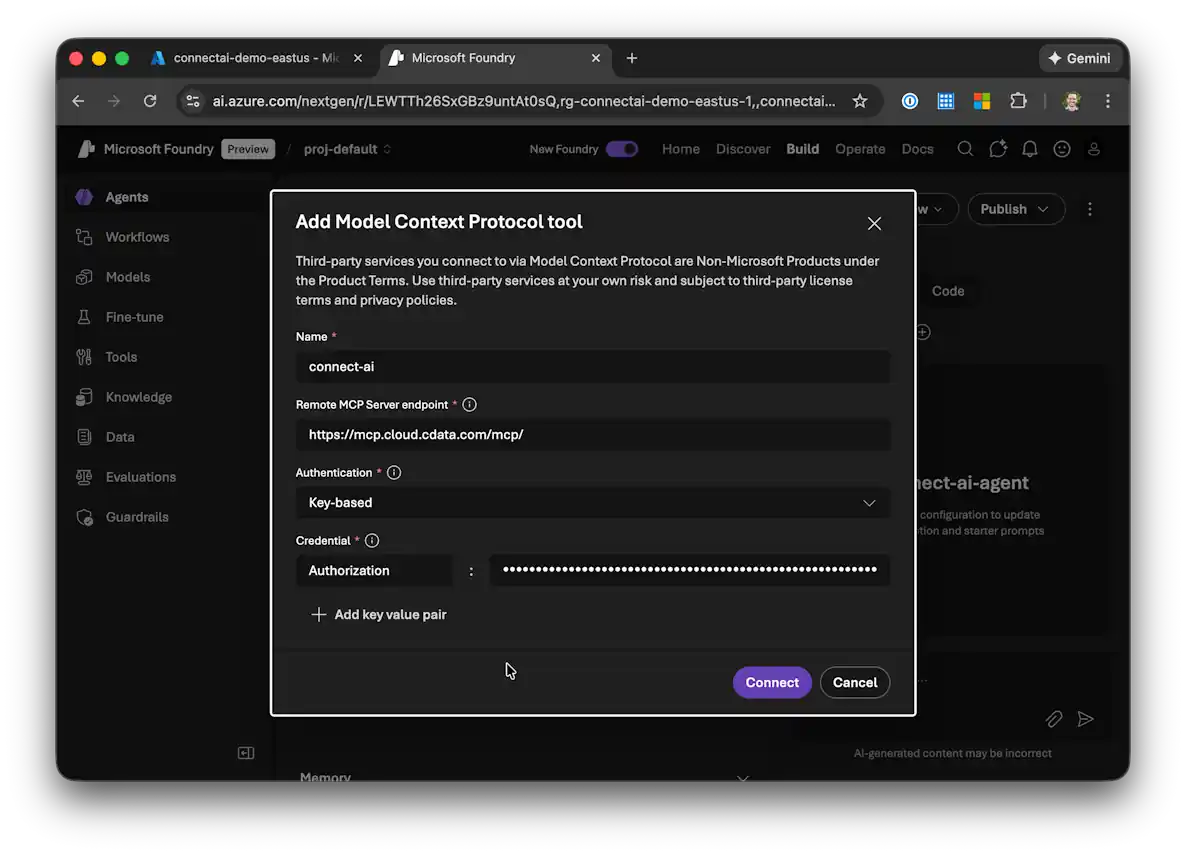Screen dimensions: 1186x855
Task: Close the Add Model Context Protocol dialog
Action: point(874,224)
